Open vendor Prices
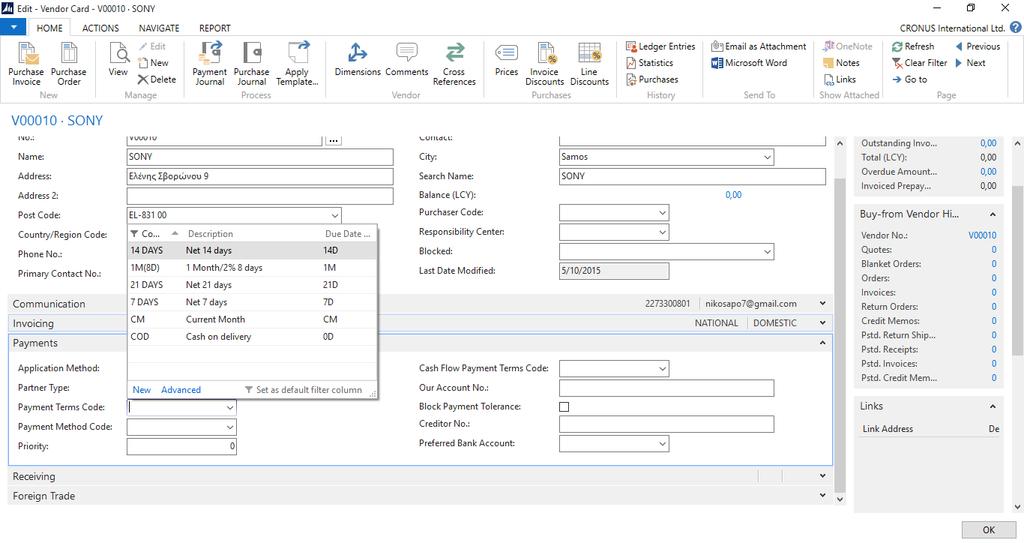The height and width of the screenshot is (543, 1024). pos(506,59)
